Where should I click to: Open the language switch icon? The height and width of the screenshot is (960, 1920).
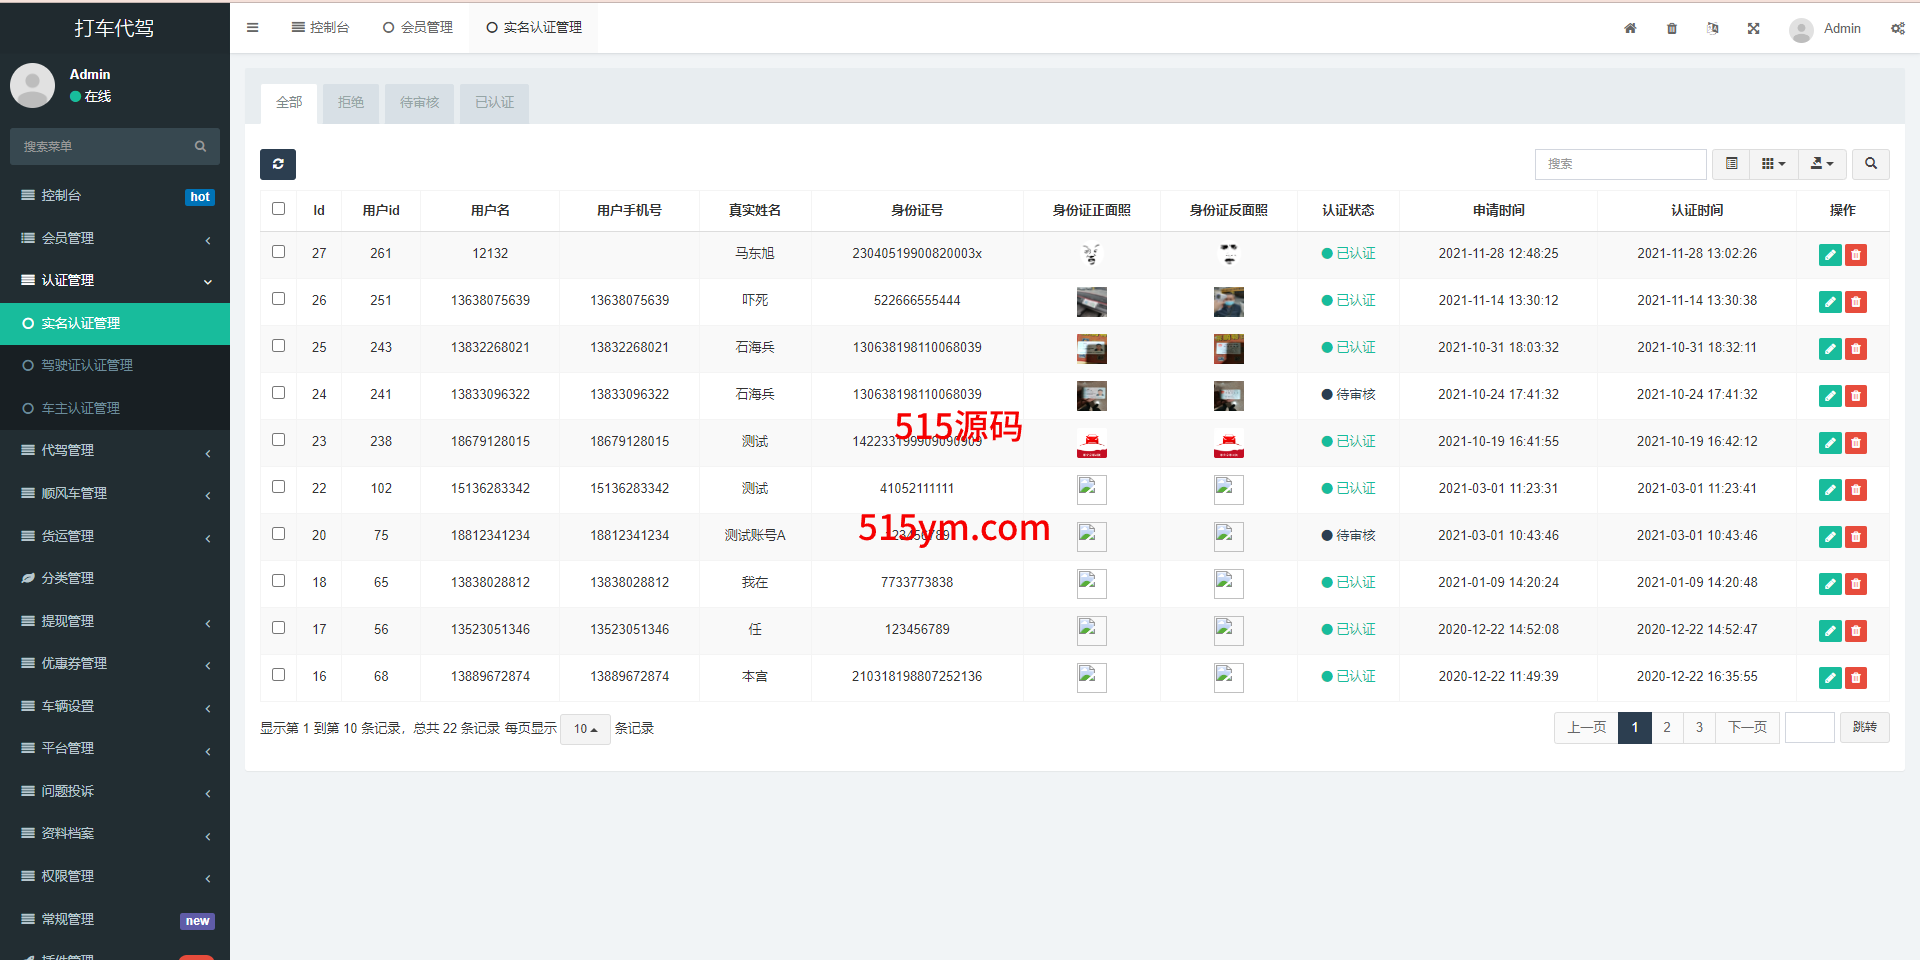click(1712, 28)
